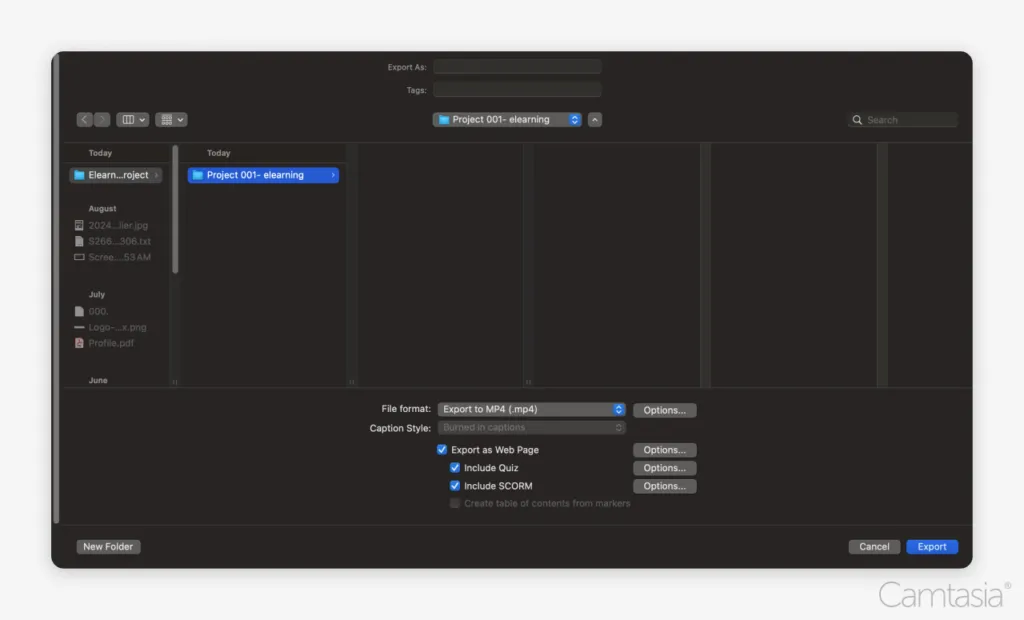Click the folder icon of Elearn...roject
Screen dimensions: 1024x620
79,175
